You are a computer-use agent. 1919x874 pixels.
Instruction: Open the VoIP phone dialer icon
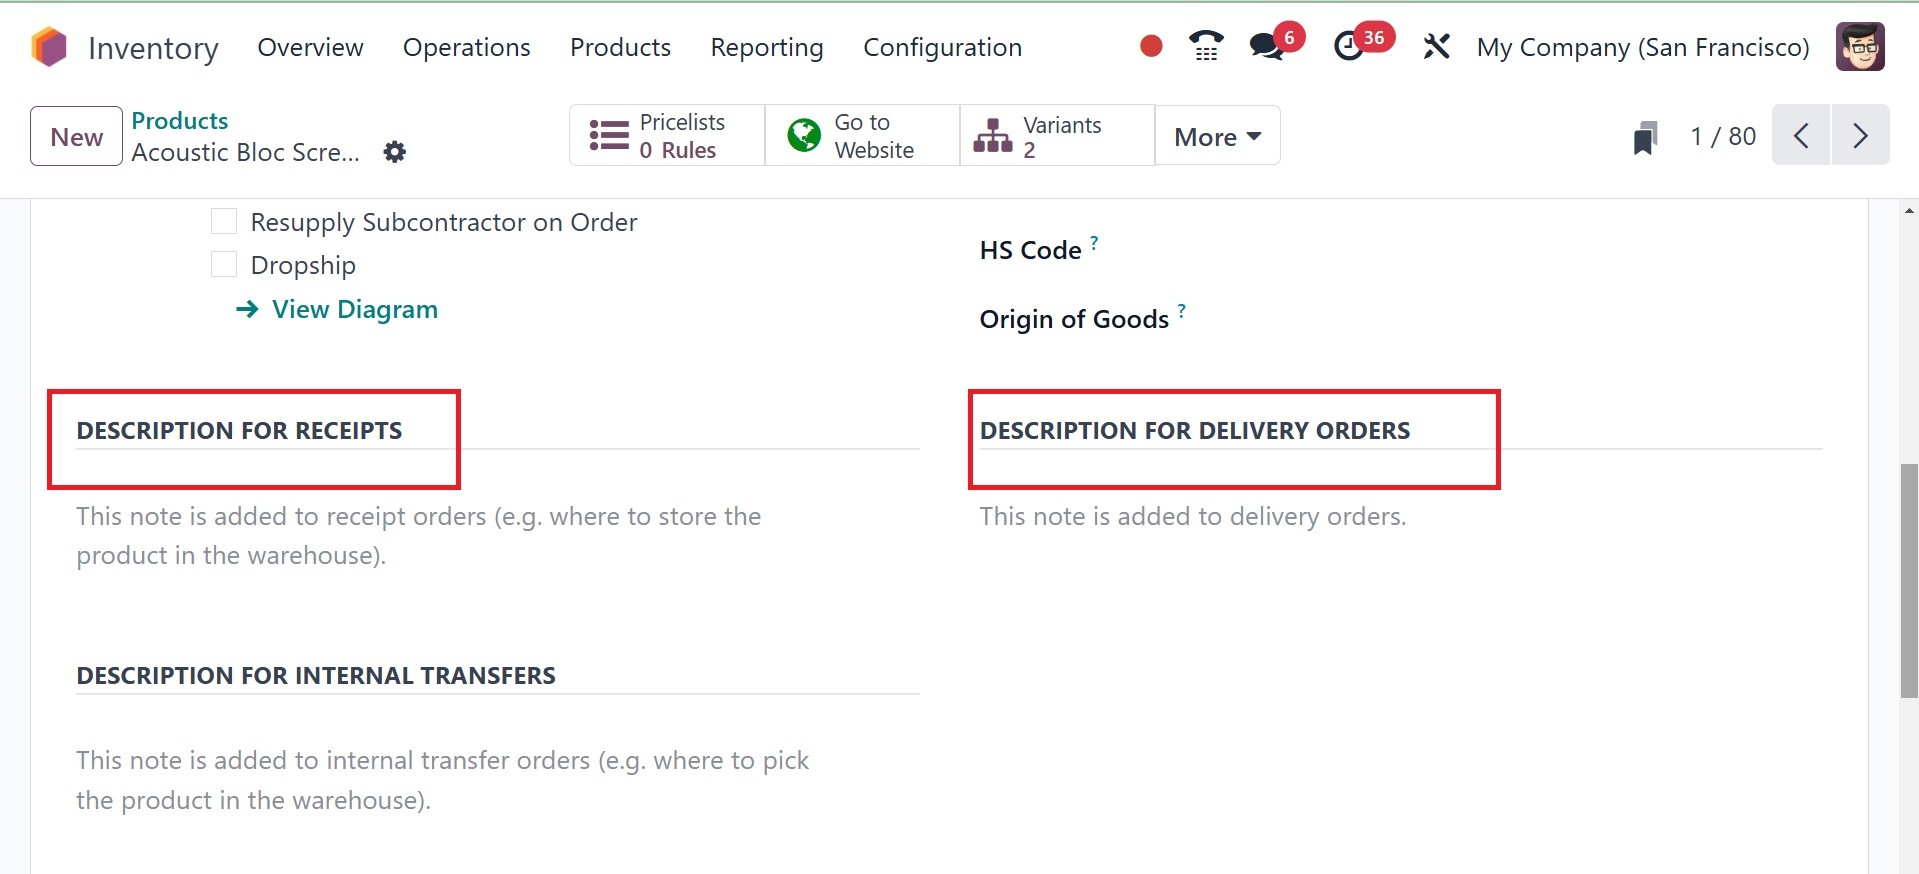click(x=1206, y=46)
